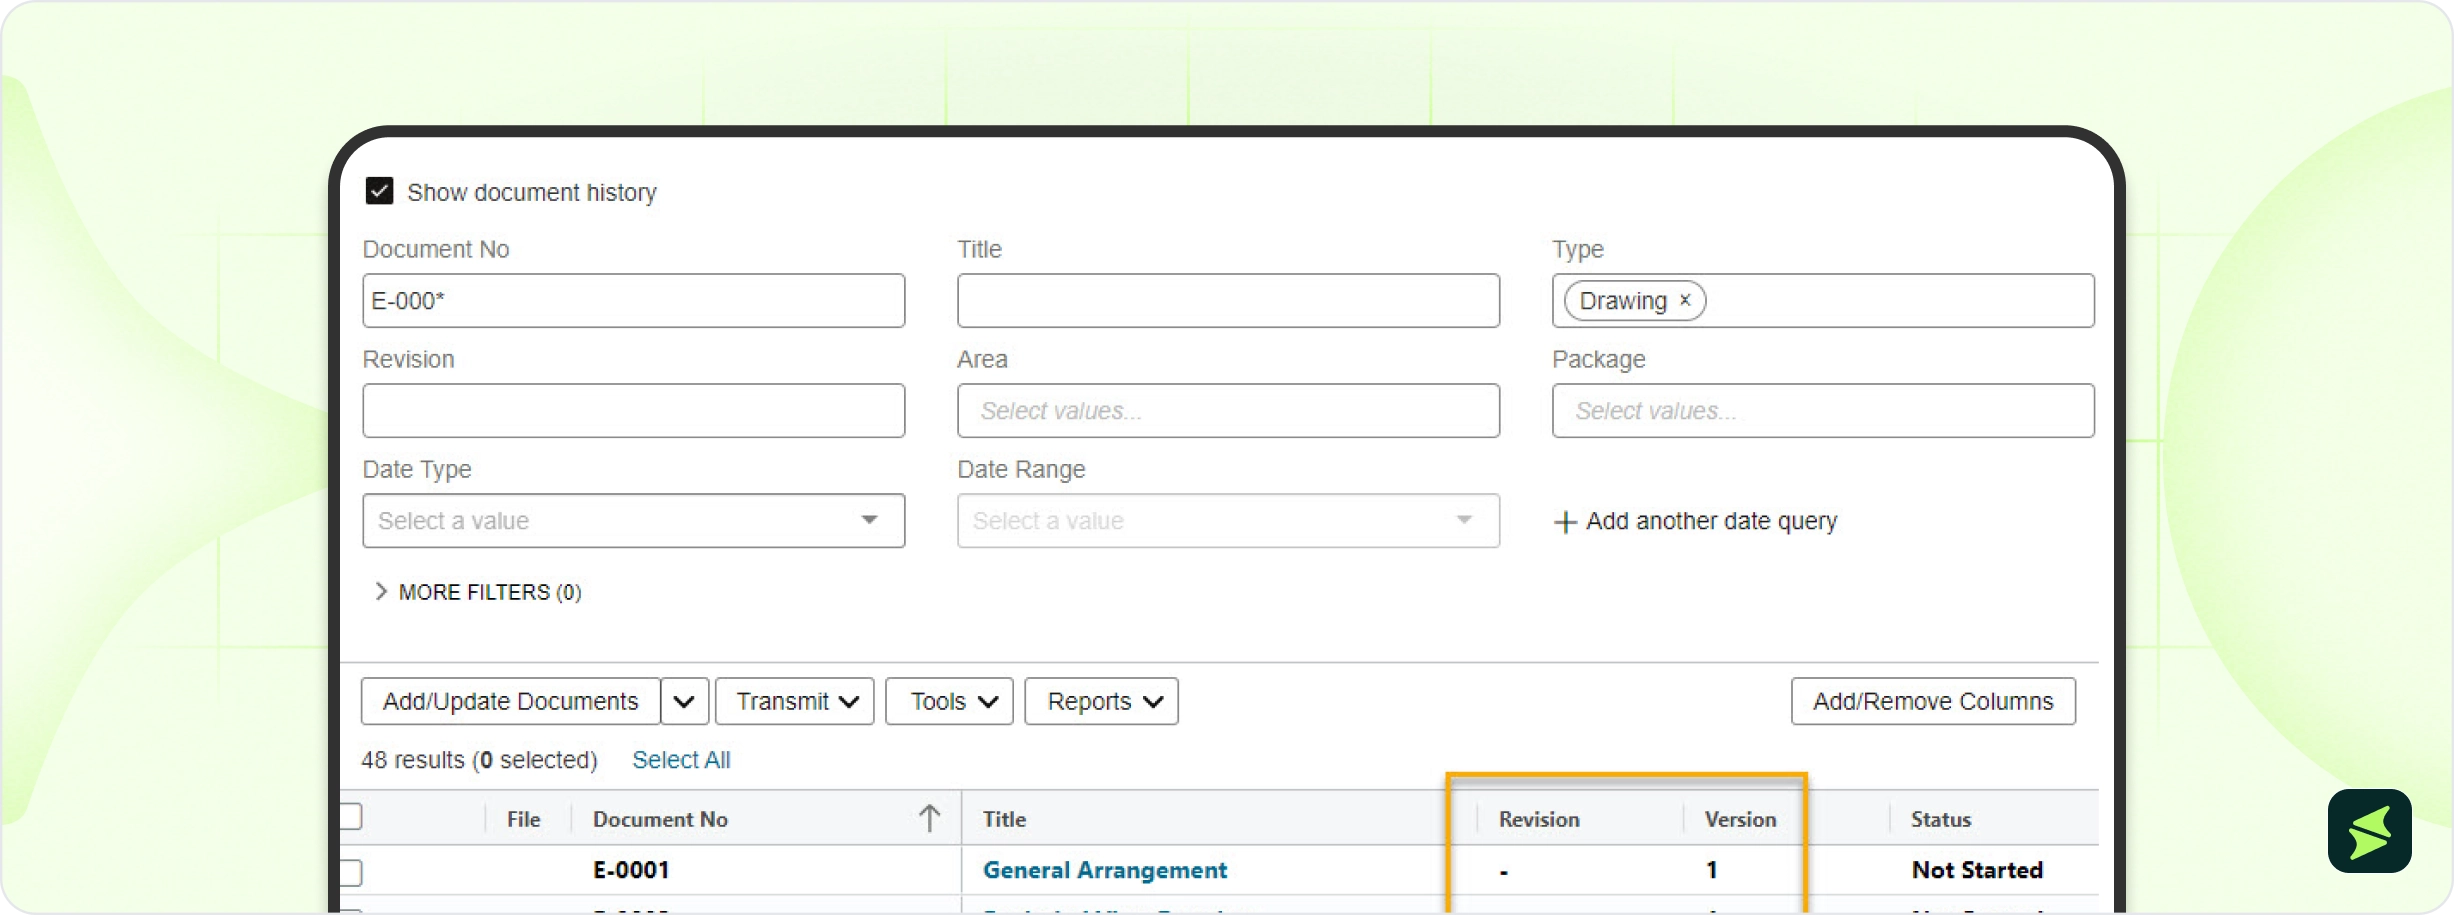Viewport: 2454px width, 915px height.
Task: Expand MORE FILTERS section
Action: (x=477, y=592)
